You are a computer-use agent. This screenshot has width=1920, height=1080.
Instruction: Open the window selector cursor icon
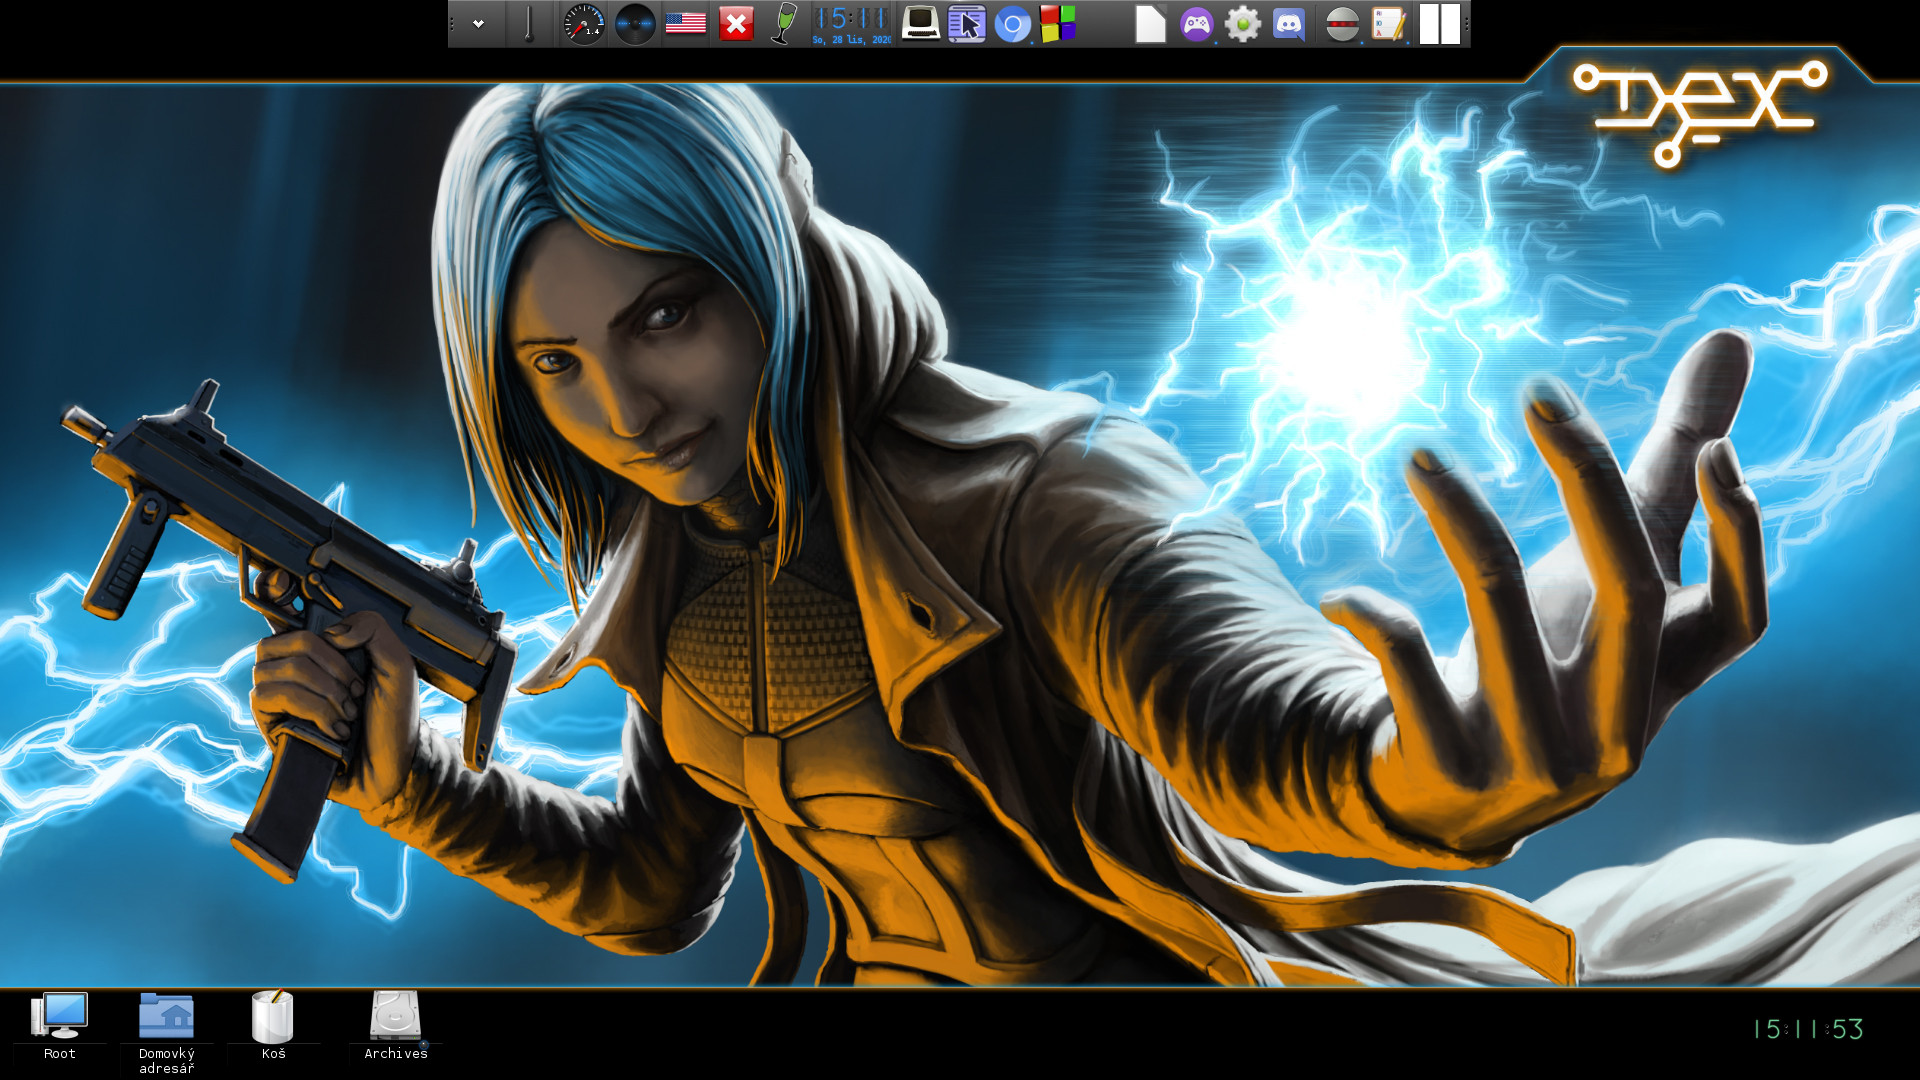[967, 24]
